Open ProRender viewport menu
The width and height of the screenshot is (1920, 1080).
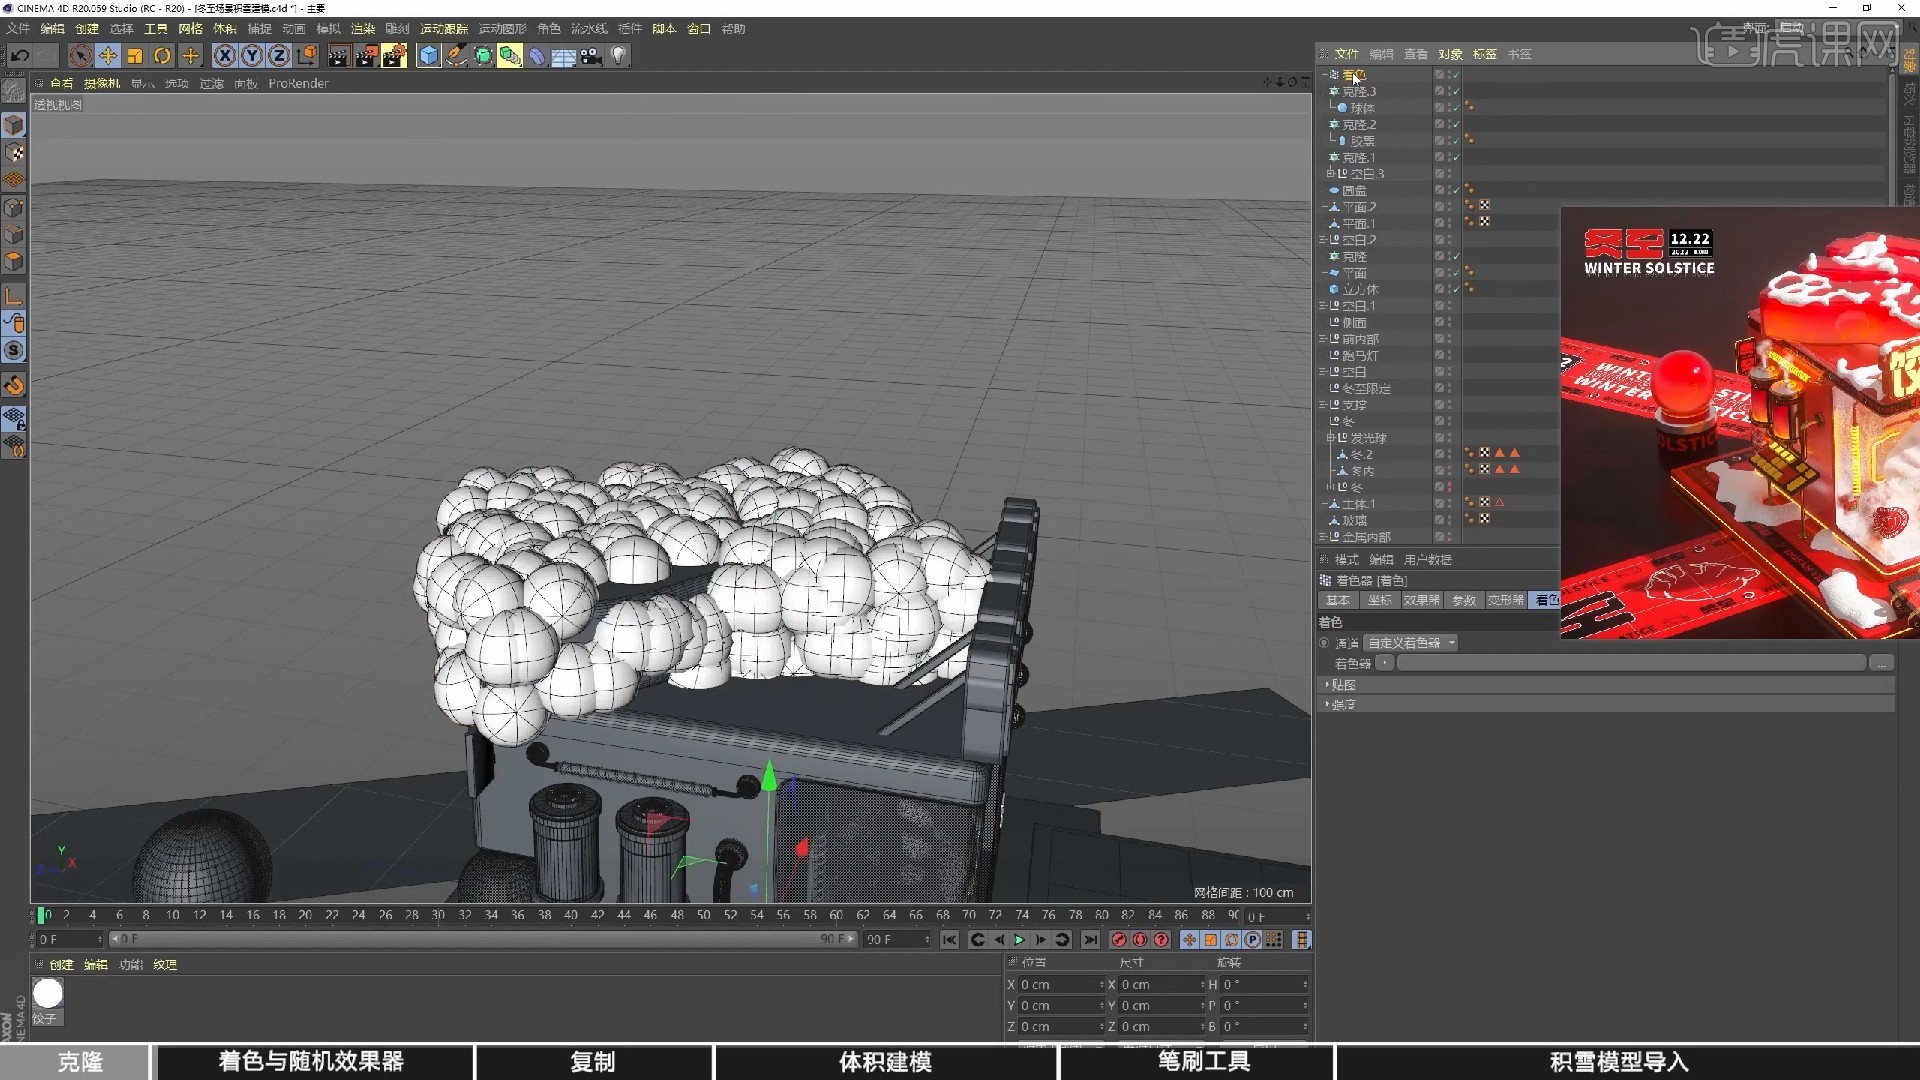(298, 84)
